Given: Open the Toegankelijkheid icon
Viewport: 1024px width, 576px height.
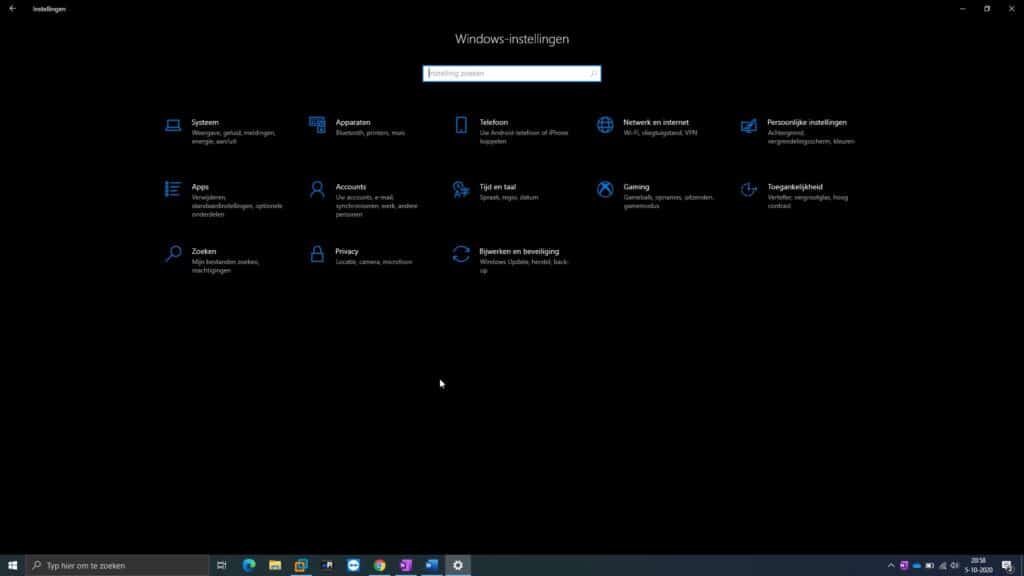Looking at the screenshot, I should pos(749,189).
